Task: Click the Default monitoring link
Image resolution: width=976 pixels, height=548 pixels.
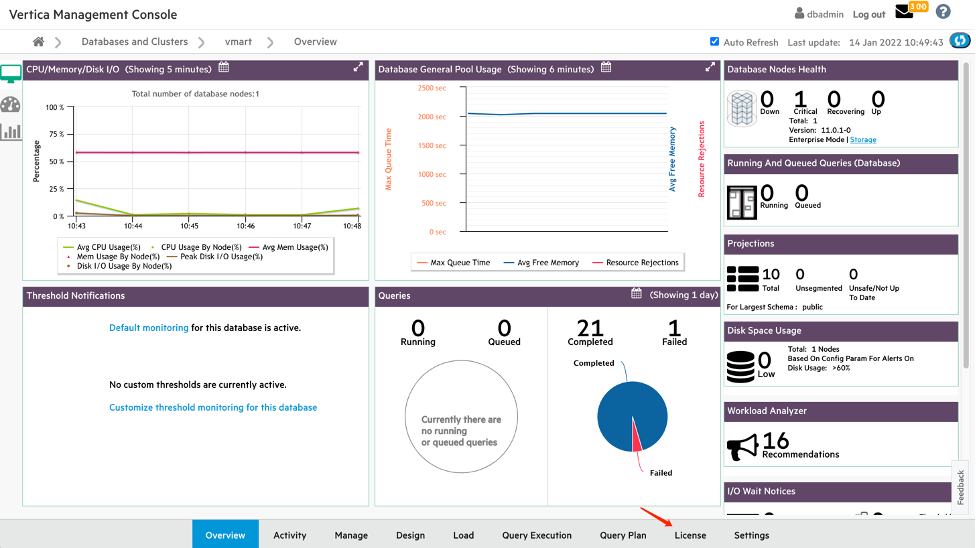Action: pos(149,328)
